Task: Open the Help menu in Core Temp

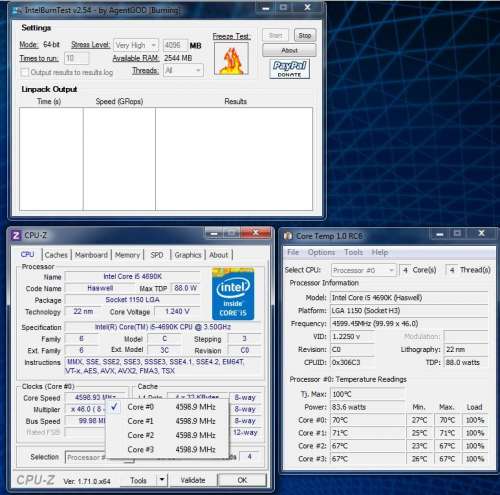Action: 380,252
